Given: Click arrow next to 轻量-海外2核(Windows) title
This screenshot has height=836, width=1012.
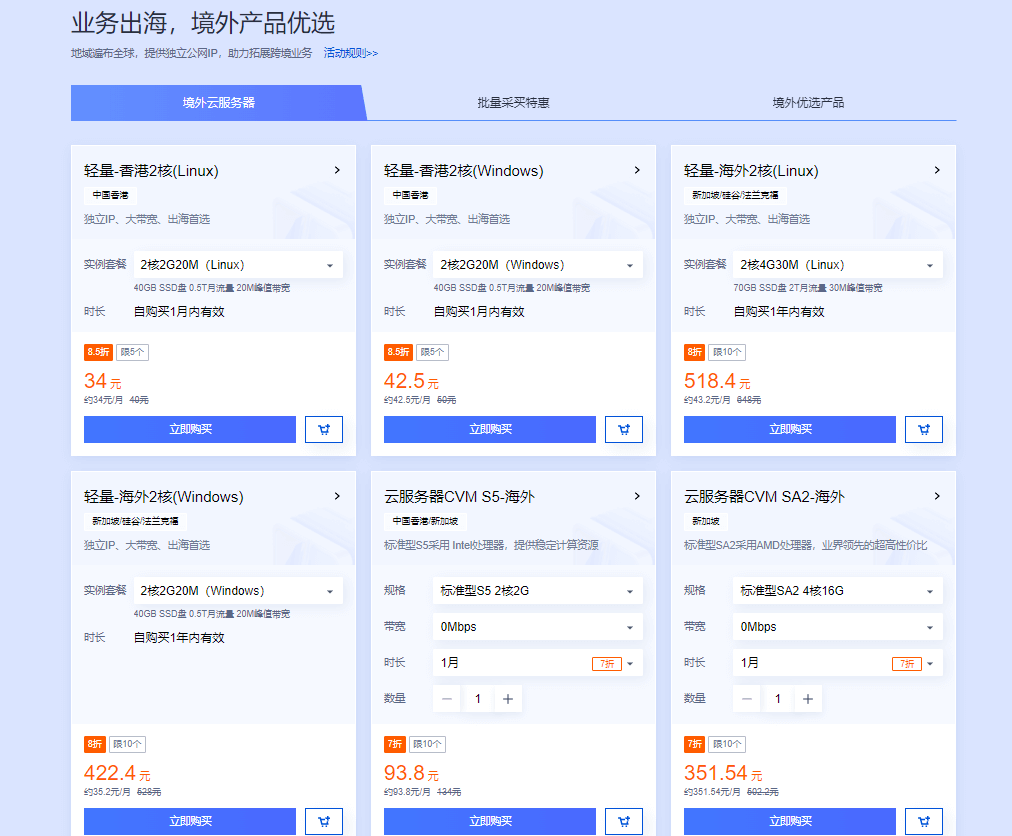Looking at the screenshot, I should (337, 496).
